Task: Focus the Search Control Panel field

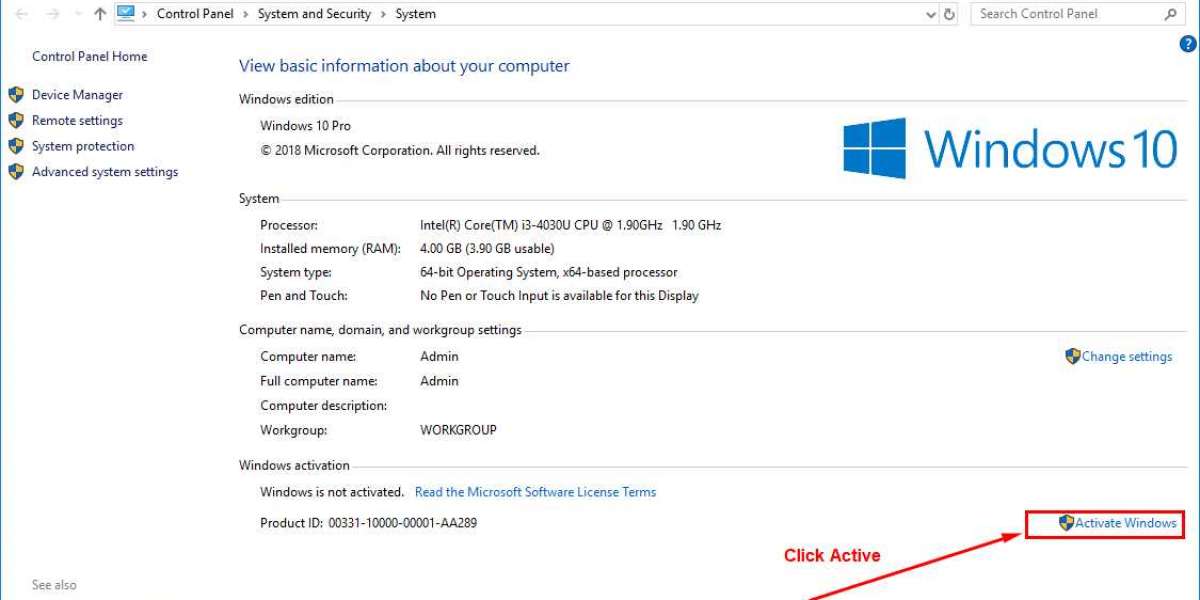Action: point(1065,14)
